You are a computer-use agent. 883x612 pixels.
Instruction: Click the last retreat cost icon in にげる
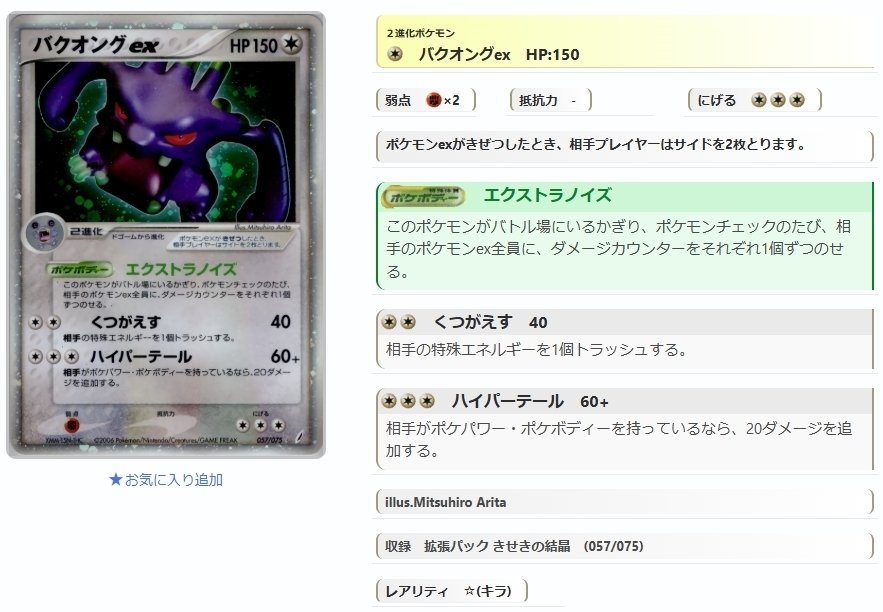coord(797,100)
